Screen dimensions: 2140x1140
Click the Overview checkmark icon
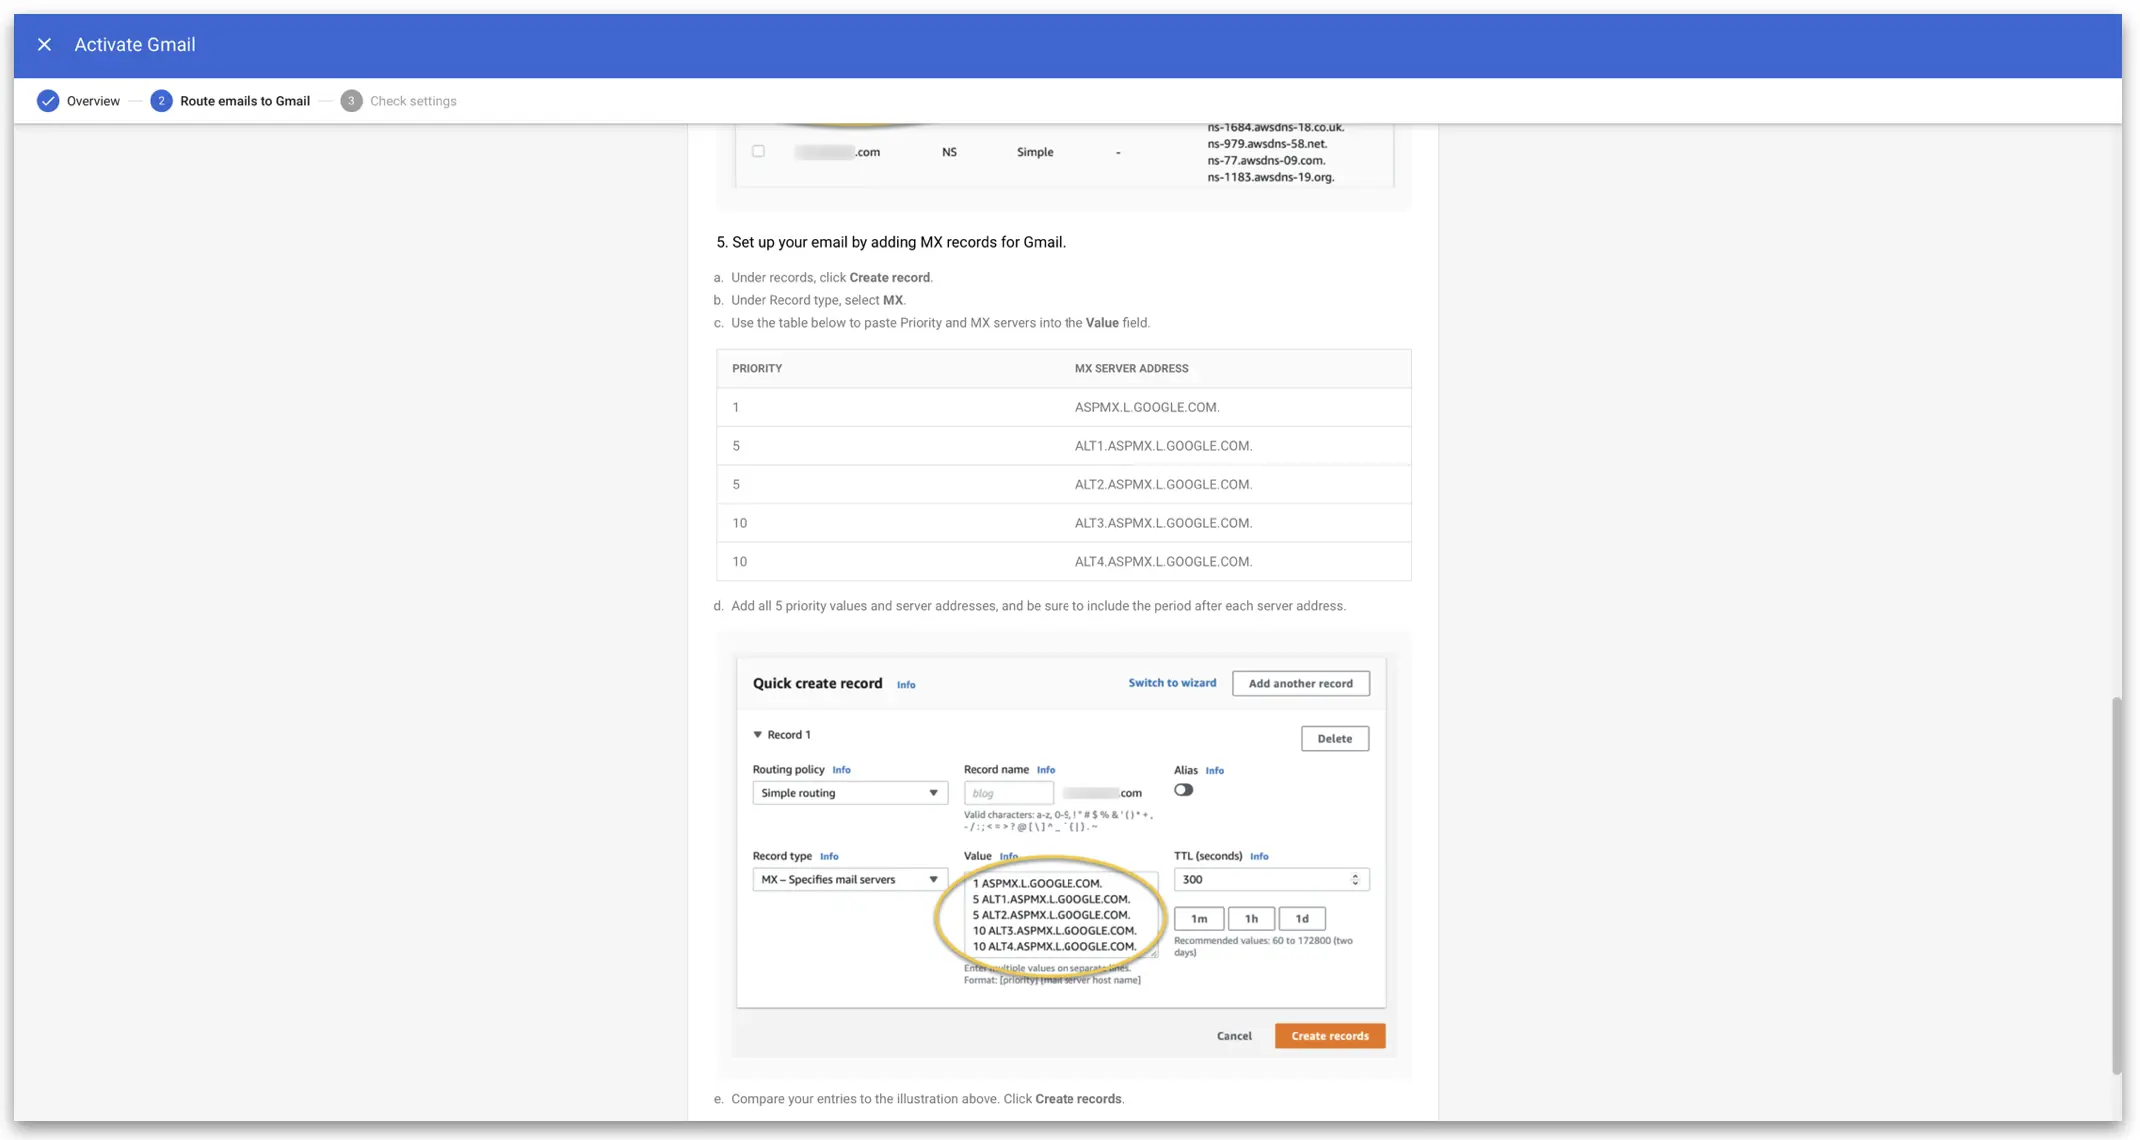(48, 101)
